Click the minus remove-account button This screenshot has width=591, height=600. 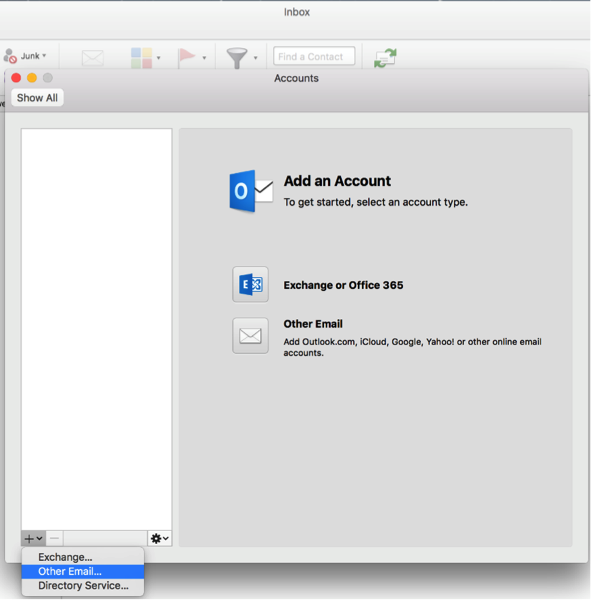[54, 538]
